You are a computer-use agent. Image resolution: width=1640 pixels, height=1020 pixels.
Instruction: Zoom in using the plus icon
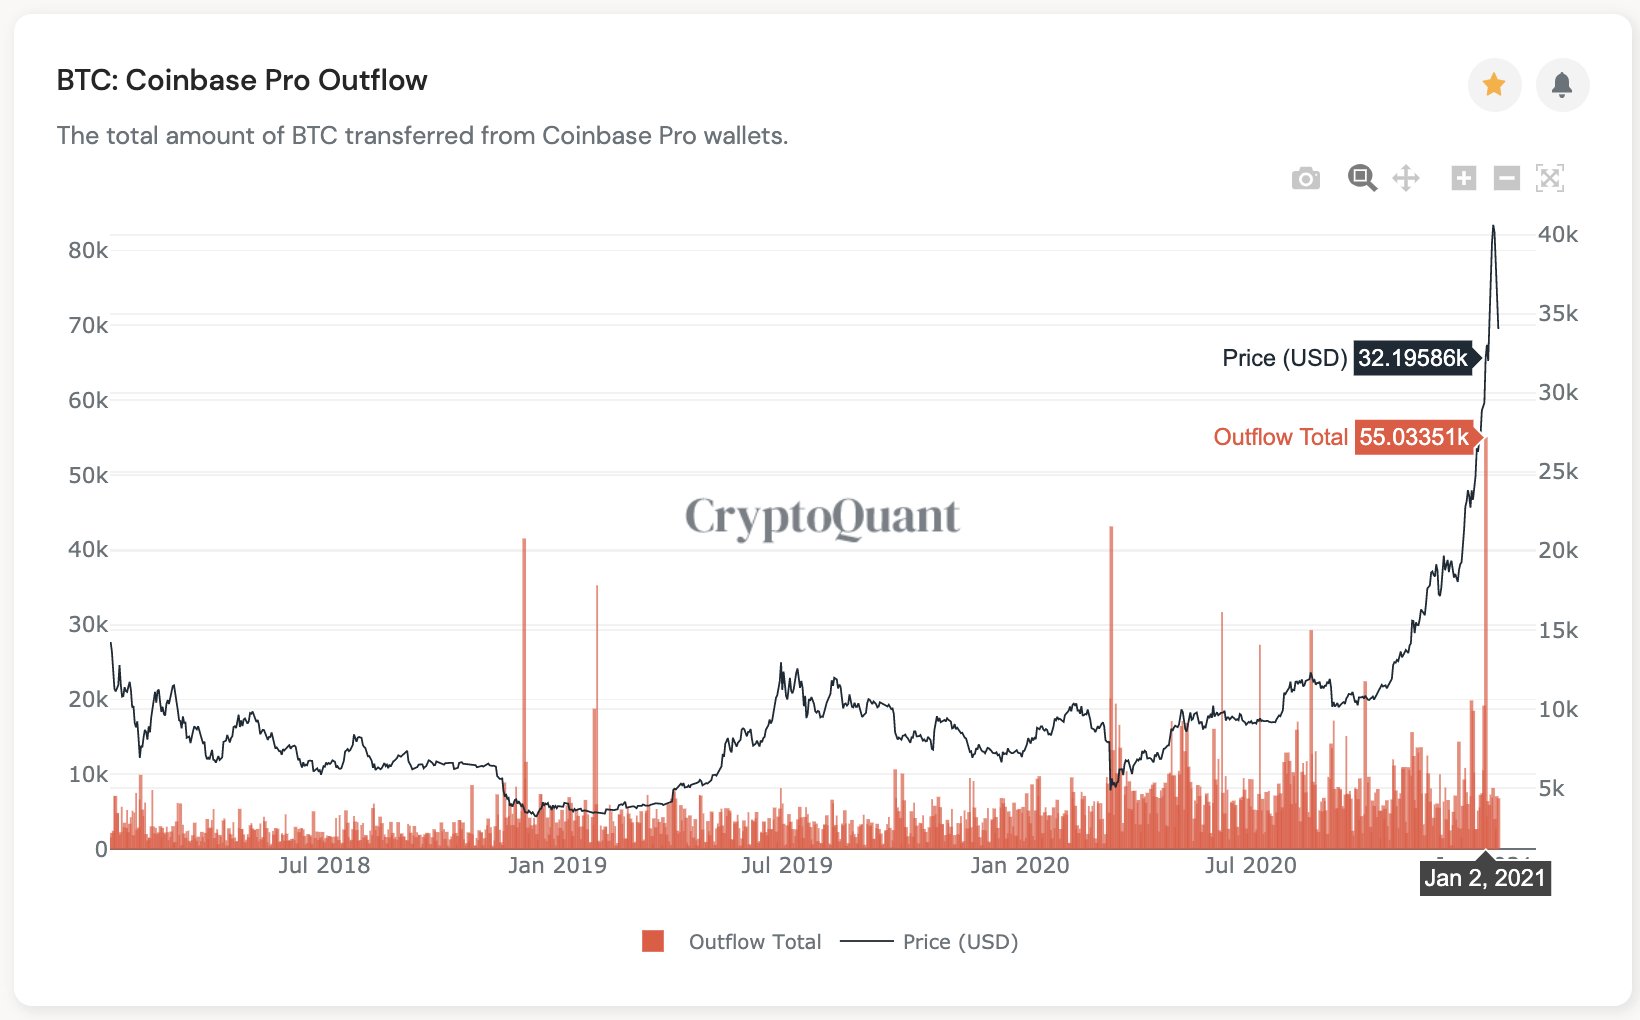click(1464, 179)
